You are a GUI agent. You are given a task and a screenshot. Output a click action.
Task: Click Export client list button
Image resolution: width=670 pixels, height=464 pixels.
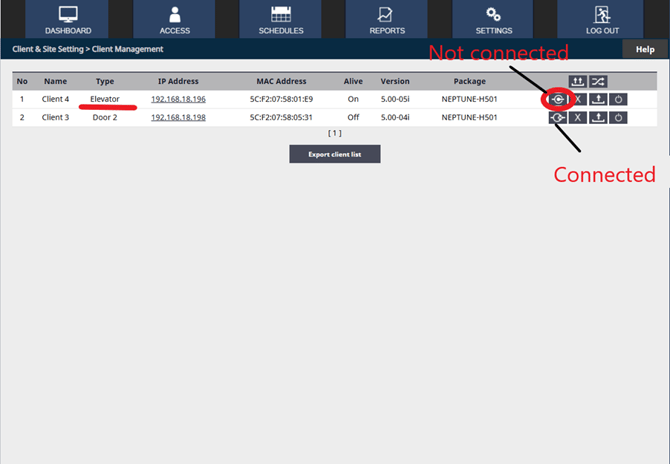(x=335, y=154)
